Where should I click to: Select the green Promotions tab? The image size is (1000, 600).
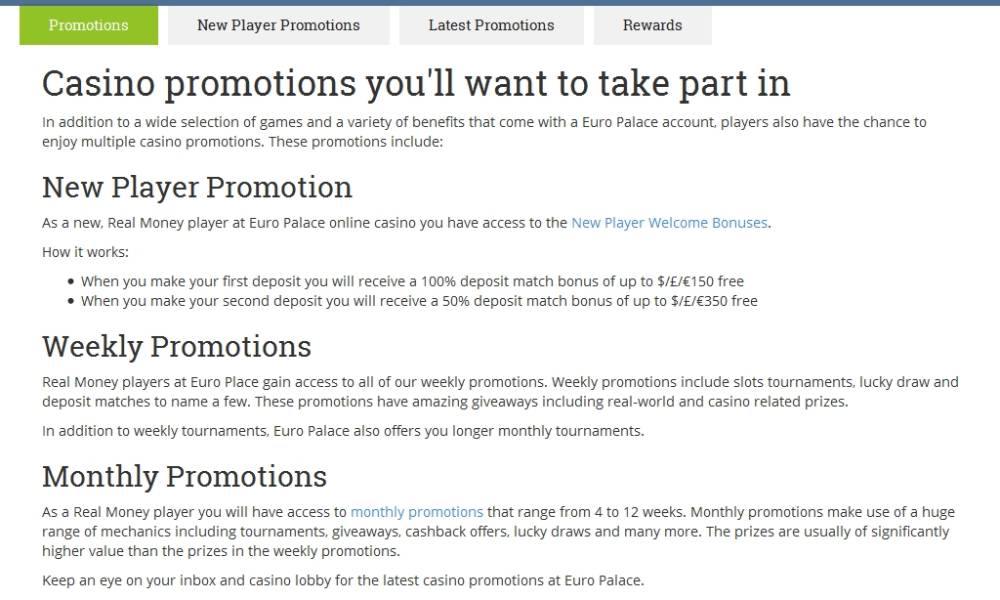tap(89, 26)
